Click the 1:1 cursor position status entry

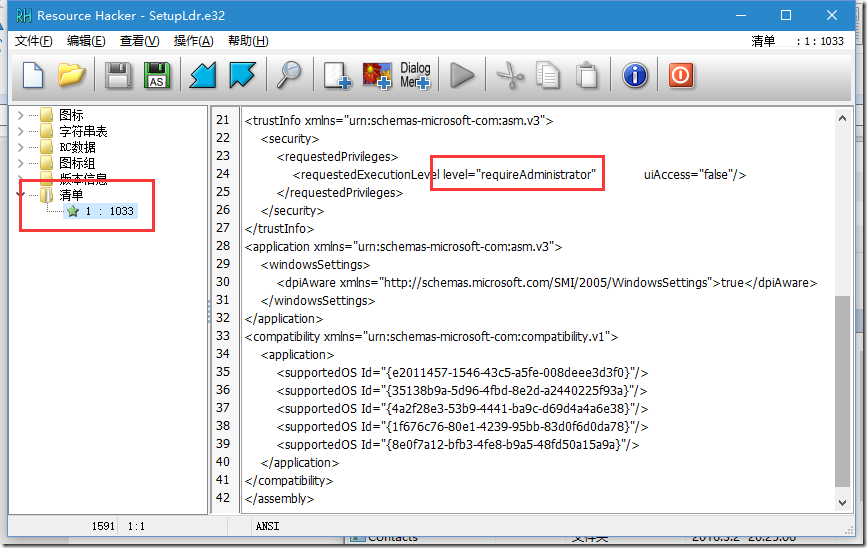click(x=136, y=526)
